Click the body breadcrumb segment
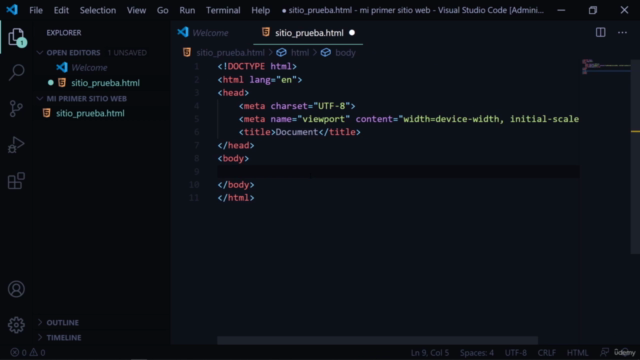The image size is (640, 360). [x=345, y=53]
